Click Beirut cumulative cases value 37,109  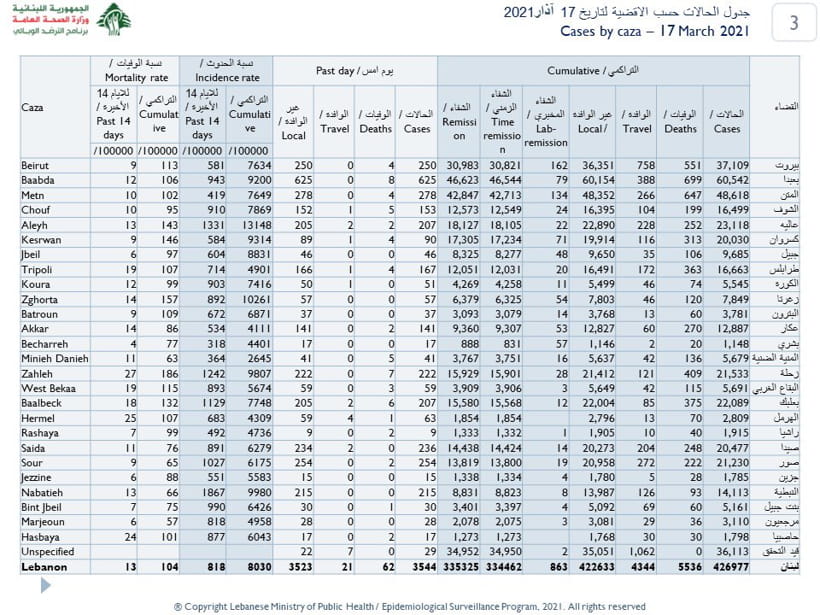pos(732,165)
